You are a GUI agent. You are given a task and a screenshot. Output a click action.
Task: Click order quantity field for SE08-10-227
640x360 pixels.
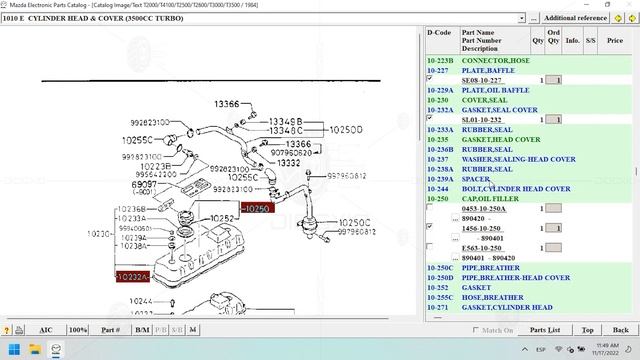click(x=553, y=80)
